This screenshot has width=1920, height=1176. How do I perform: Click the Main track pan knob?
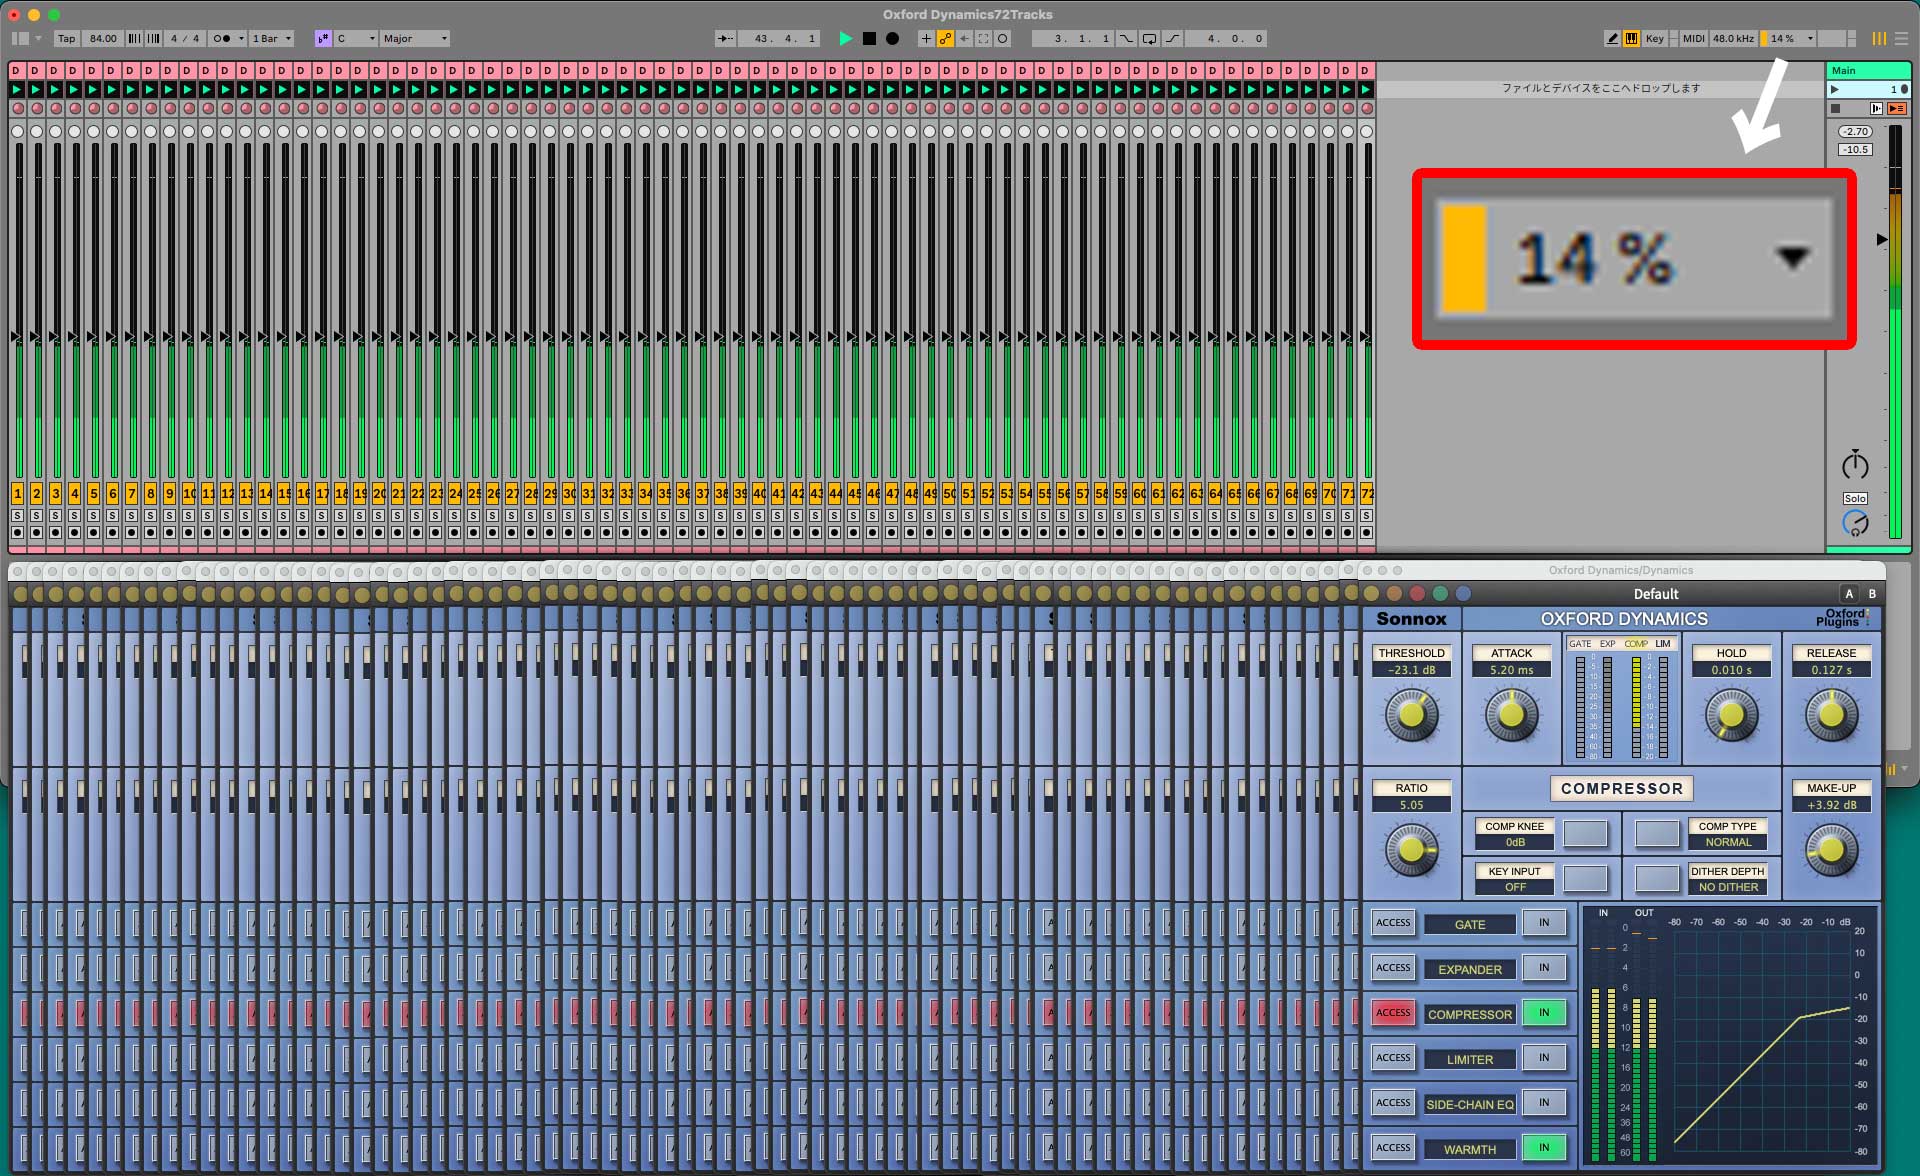pyautogui.click(x=1855, y=465)
